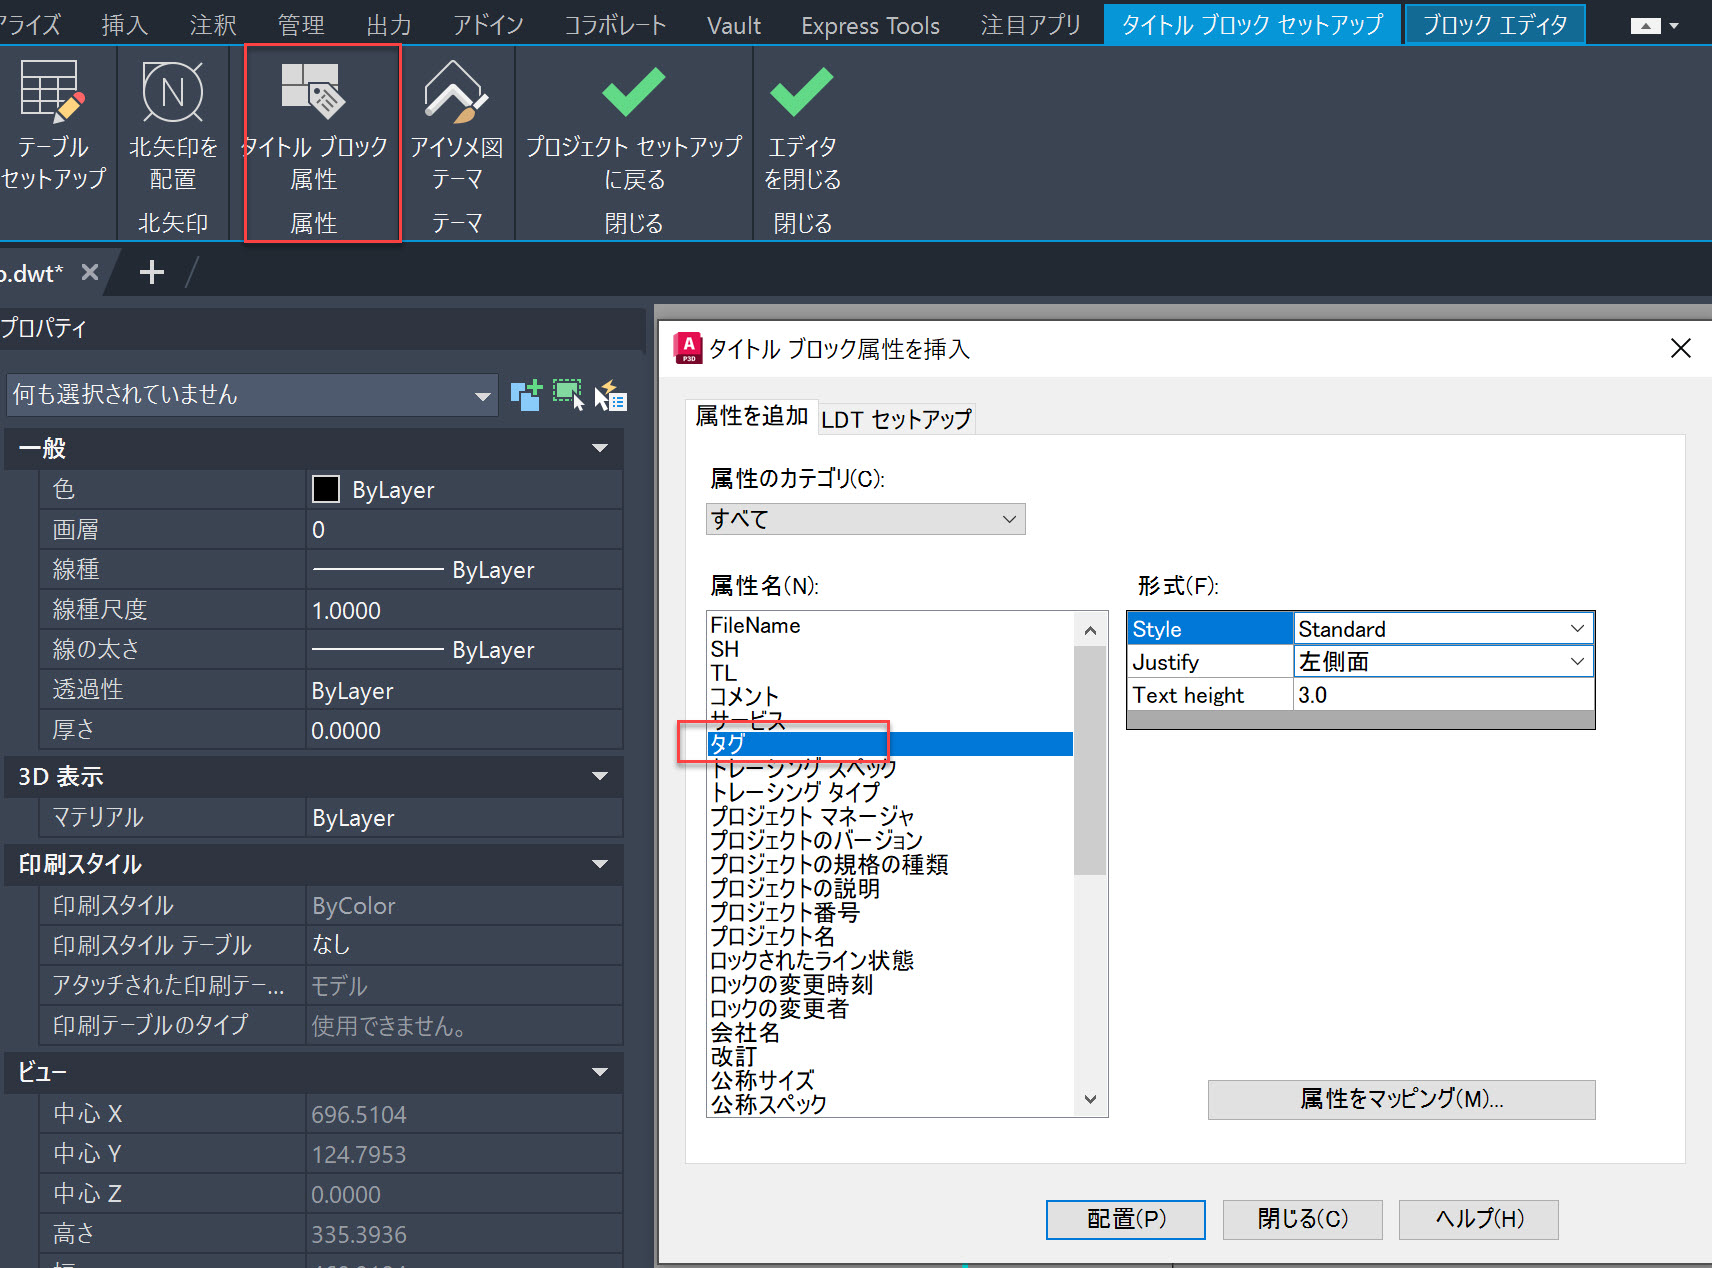Click the 閉じる(C) button
1712x1268 pixels.
click(1303, 1219)
